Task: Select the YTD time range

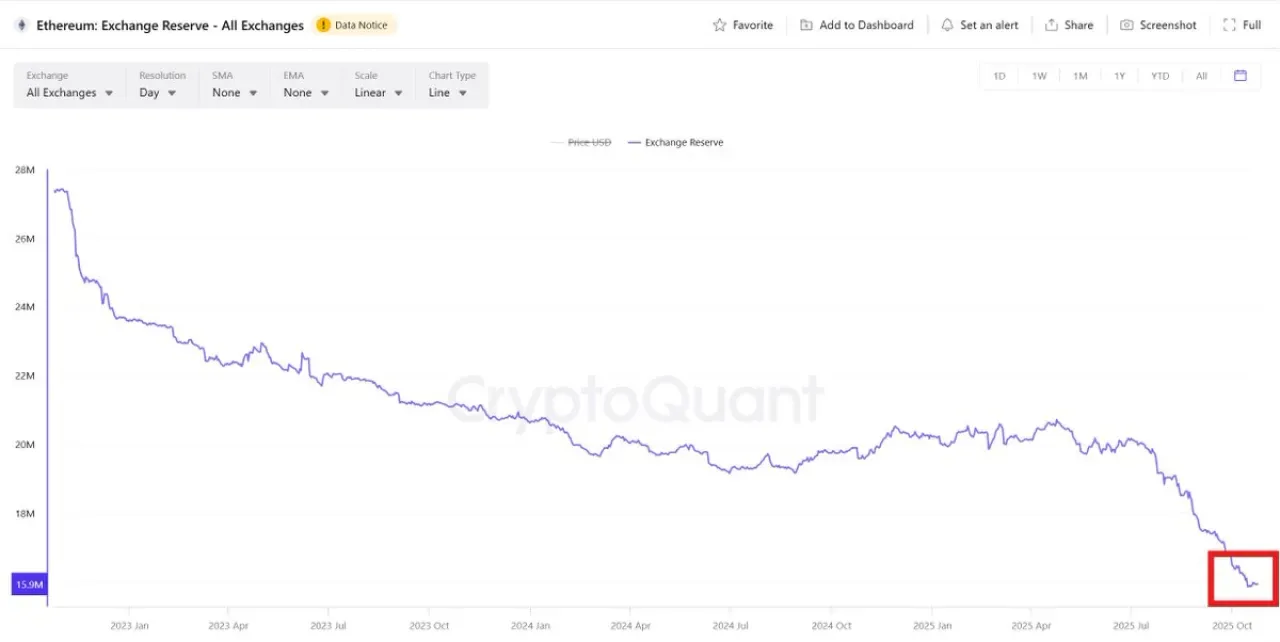Action: 1160,76
